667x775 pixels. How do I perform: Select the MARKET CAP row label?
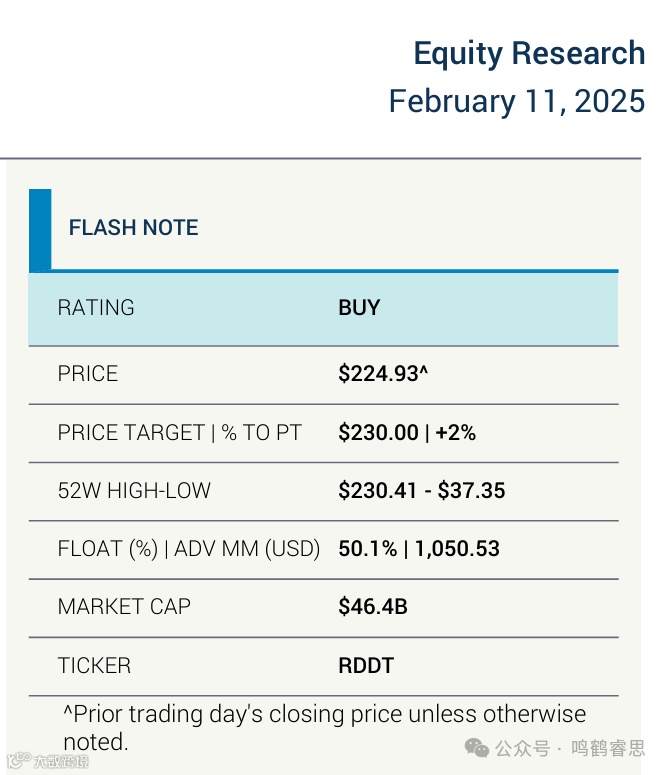(124, 607)
